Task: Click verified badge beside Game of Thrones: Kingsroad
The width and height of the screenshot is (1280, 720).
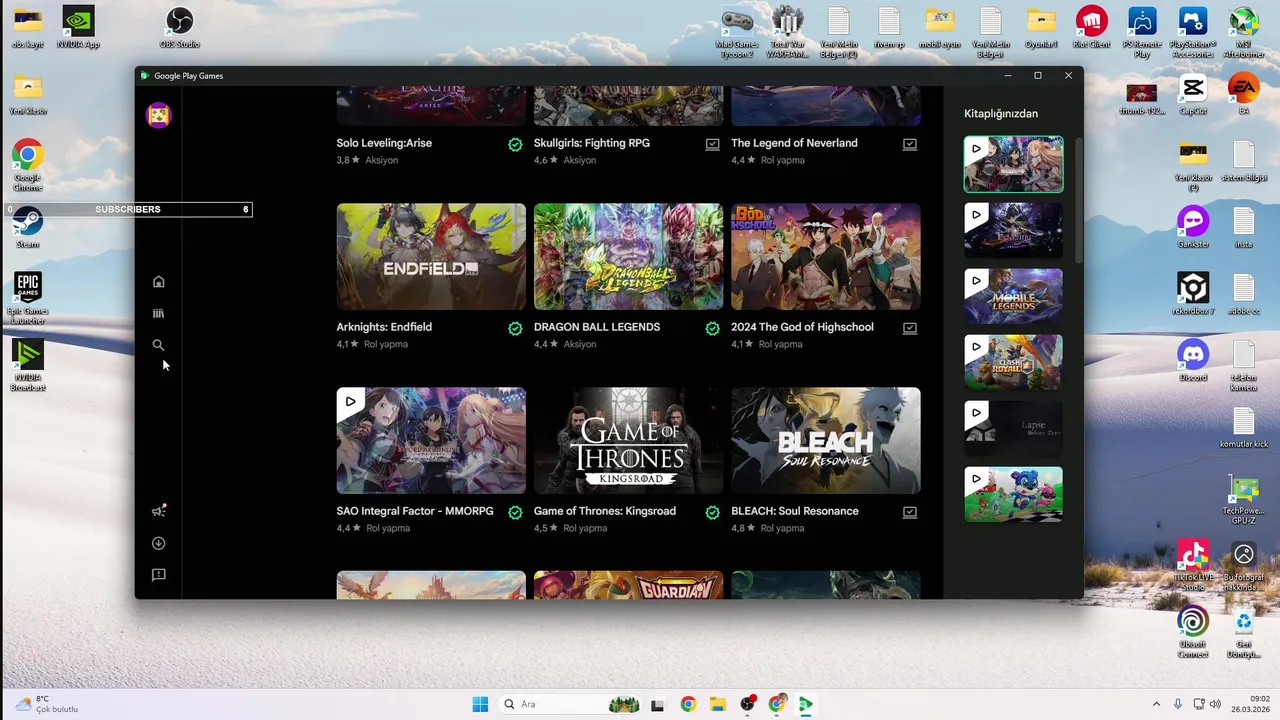Action: 712,512
